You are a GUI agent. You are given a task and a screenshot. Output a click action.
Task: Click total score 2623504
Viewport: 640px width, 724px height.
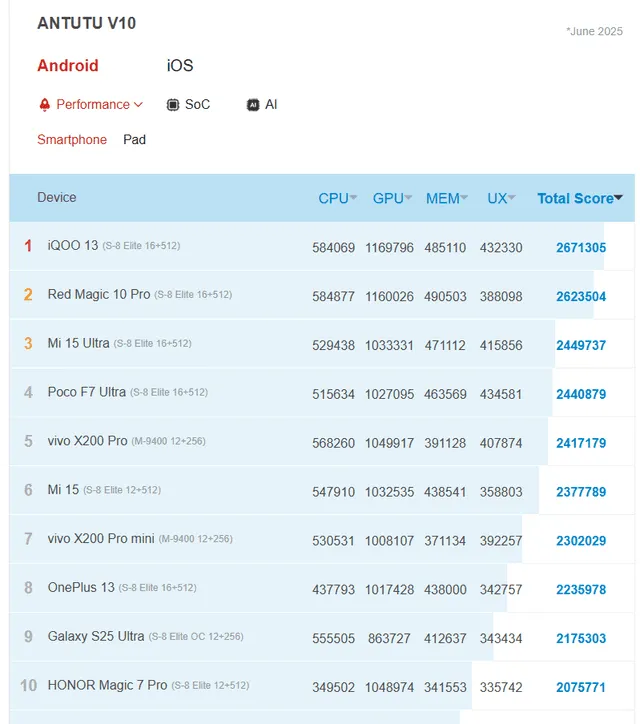coord(581,296)
